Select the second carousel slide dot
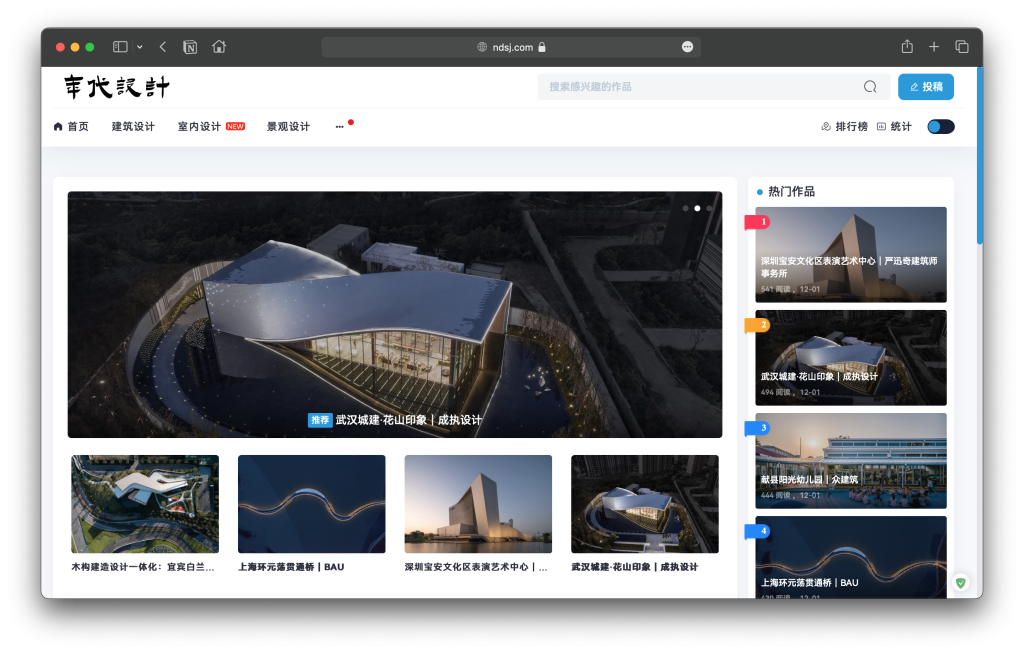The image size is (1024, 653). (697, 208)
